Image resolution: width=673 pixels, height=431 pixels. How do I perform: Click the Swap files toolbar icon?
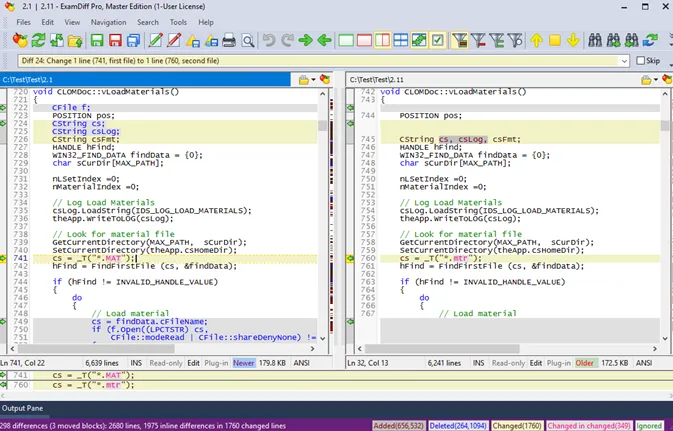[x=57, y=40]
